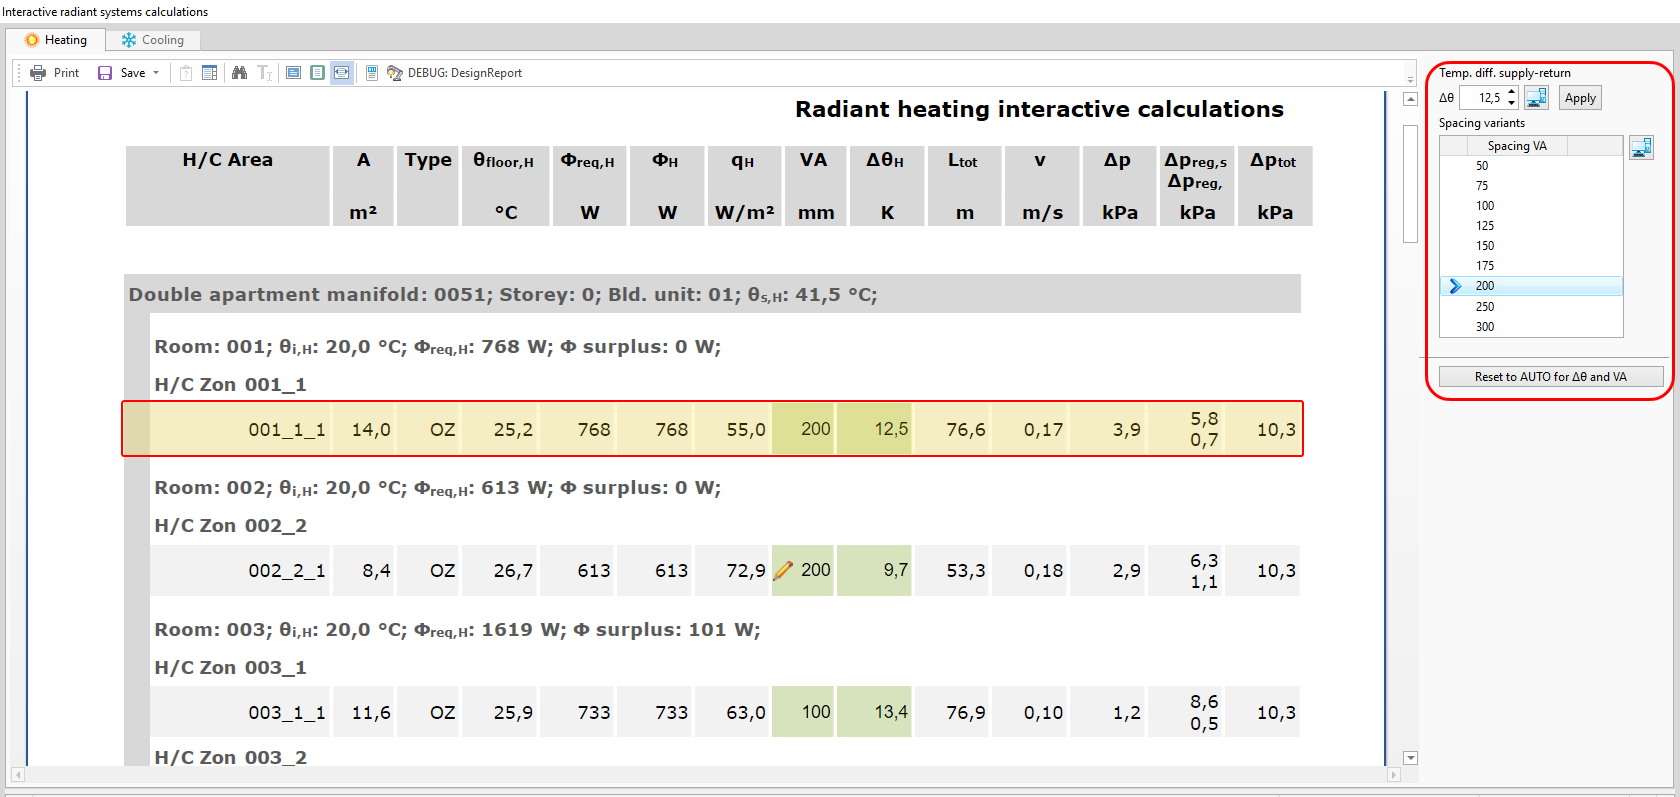
Task: Click the Print button in toolbar
Action: coord(55,73)
